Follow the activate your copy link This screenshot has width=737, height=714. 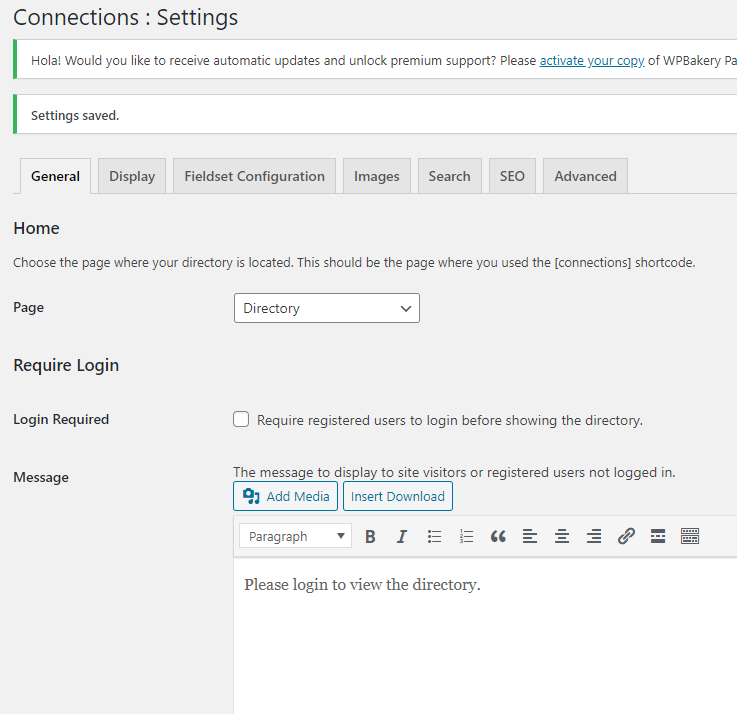click(x=592, y=61)
